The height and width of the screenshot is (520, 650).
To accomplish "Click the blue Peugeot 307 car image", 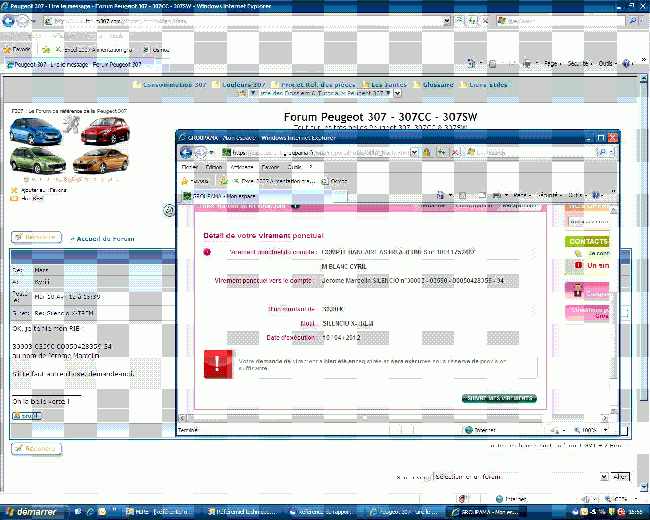I will point(36,131).
